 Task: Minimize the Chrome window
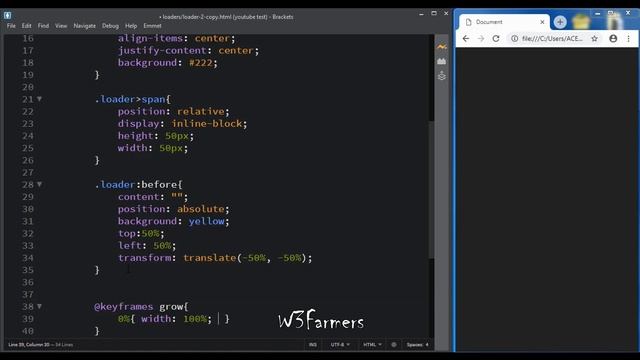click(x=598, y=13)
